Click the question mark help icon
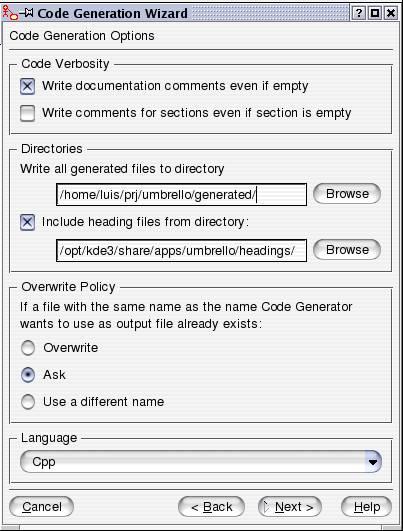403x531 pixels. point(358,13)
